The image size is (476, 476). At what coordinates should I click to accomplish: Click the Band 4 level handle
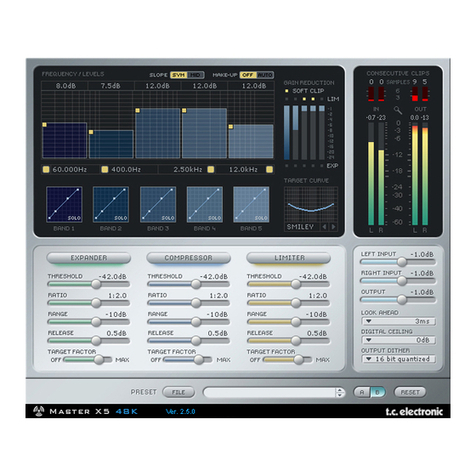pyautogui.click(x=184, y=110)
